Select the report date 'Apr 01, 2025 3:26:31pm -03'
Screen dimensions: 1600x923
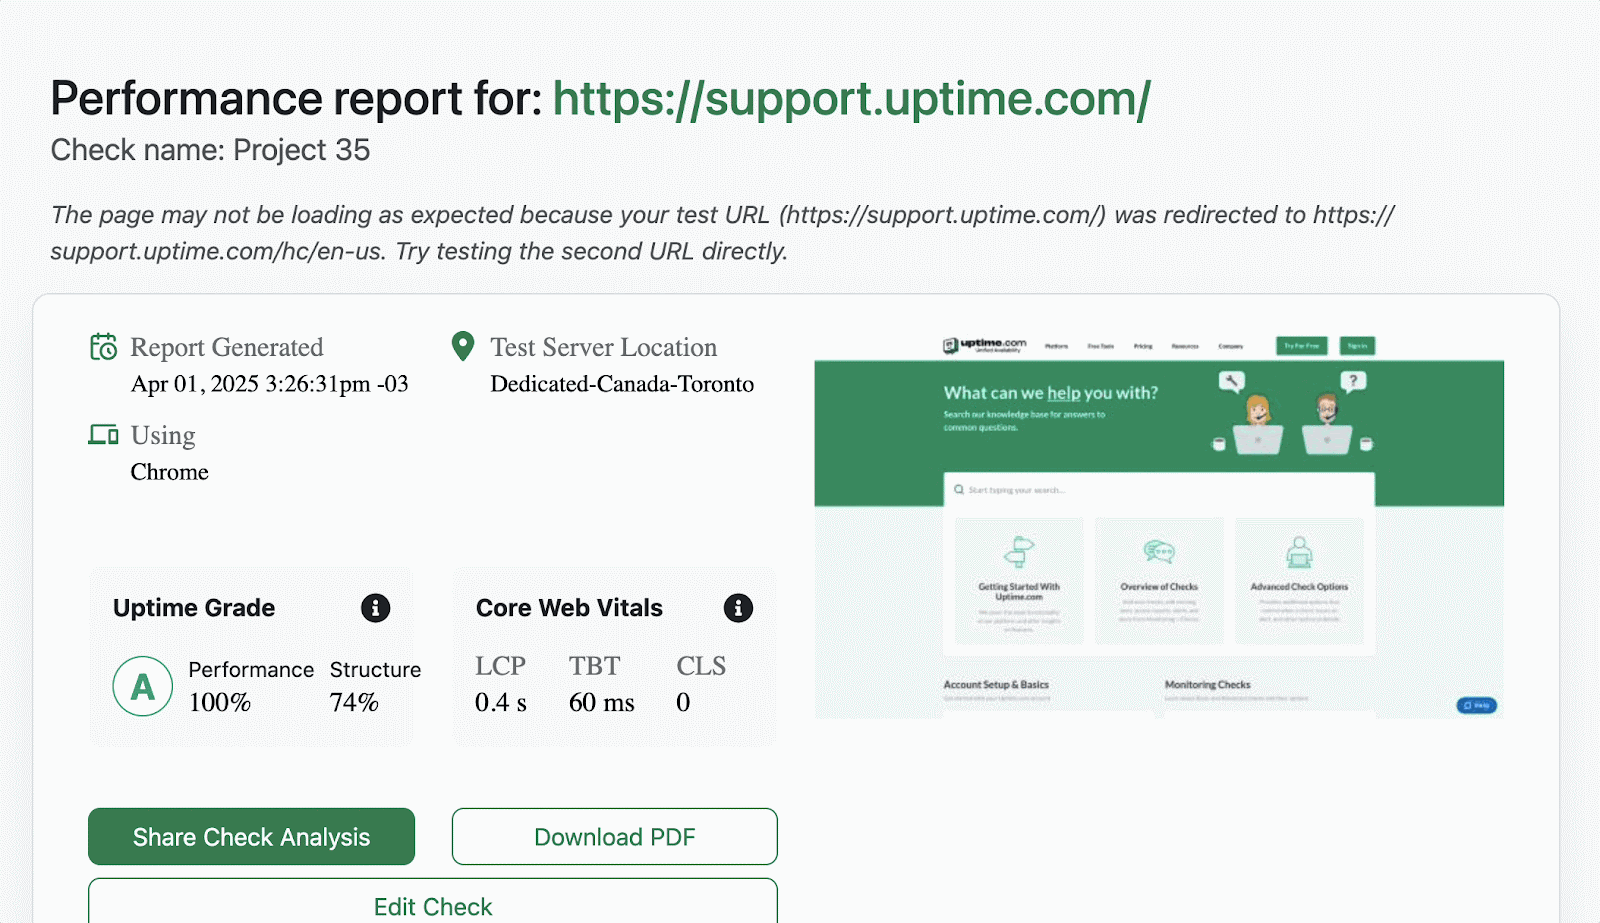269,384
